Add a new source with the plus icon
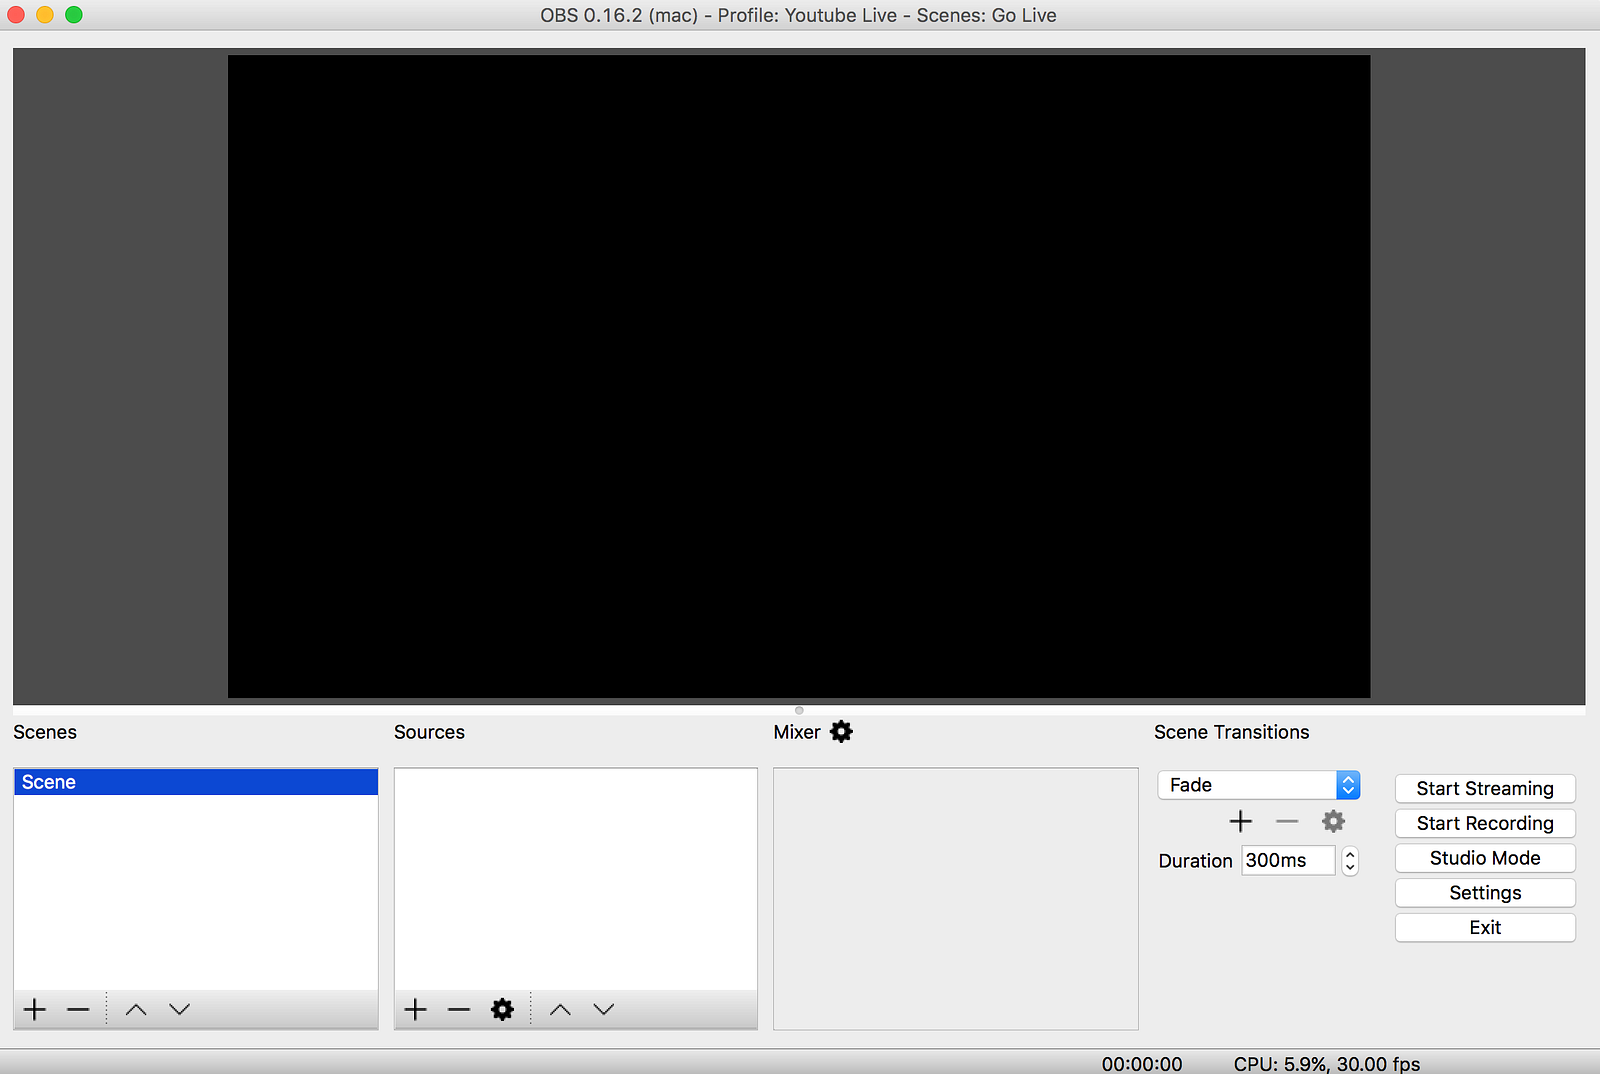1600x1074 pixels. 415,1009
